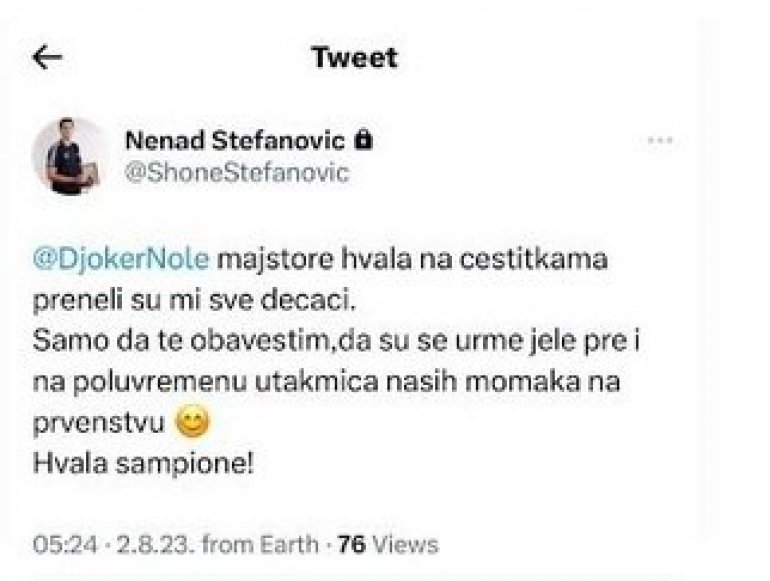Open the 76 Views count

(387, 545)
